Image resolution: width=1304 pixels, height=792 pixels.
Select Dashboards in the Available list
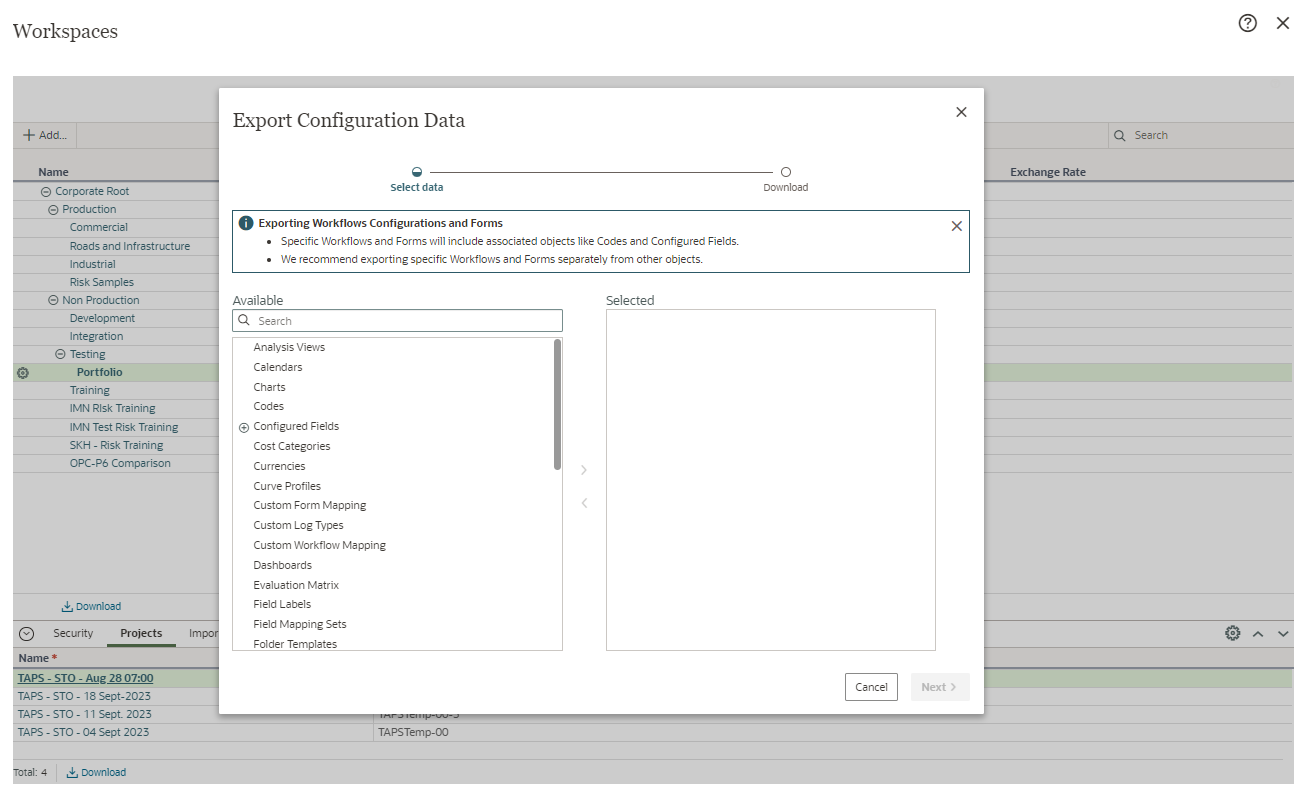(282, 565)
